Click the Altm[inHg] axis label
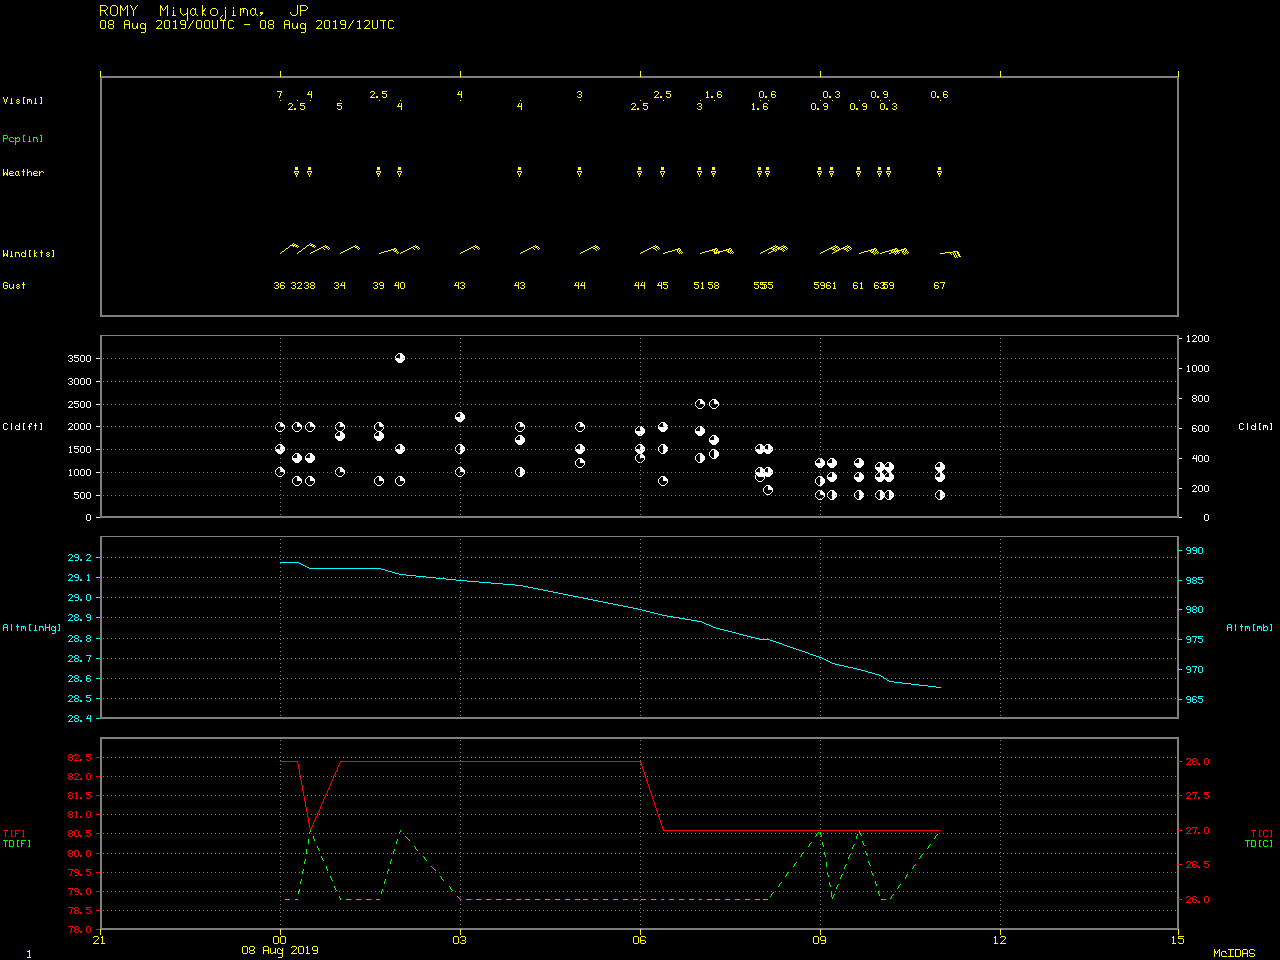 coord(32,628)
